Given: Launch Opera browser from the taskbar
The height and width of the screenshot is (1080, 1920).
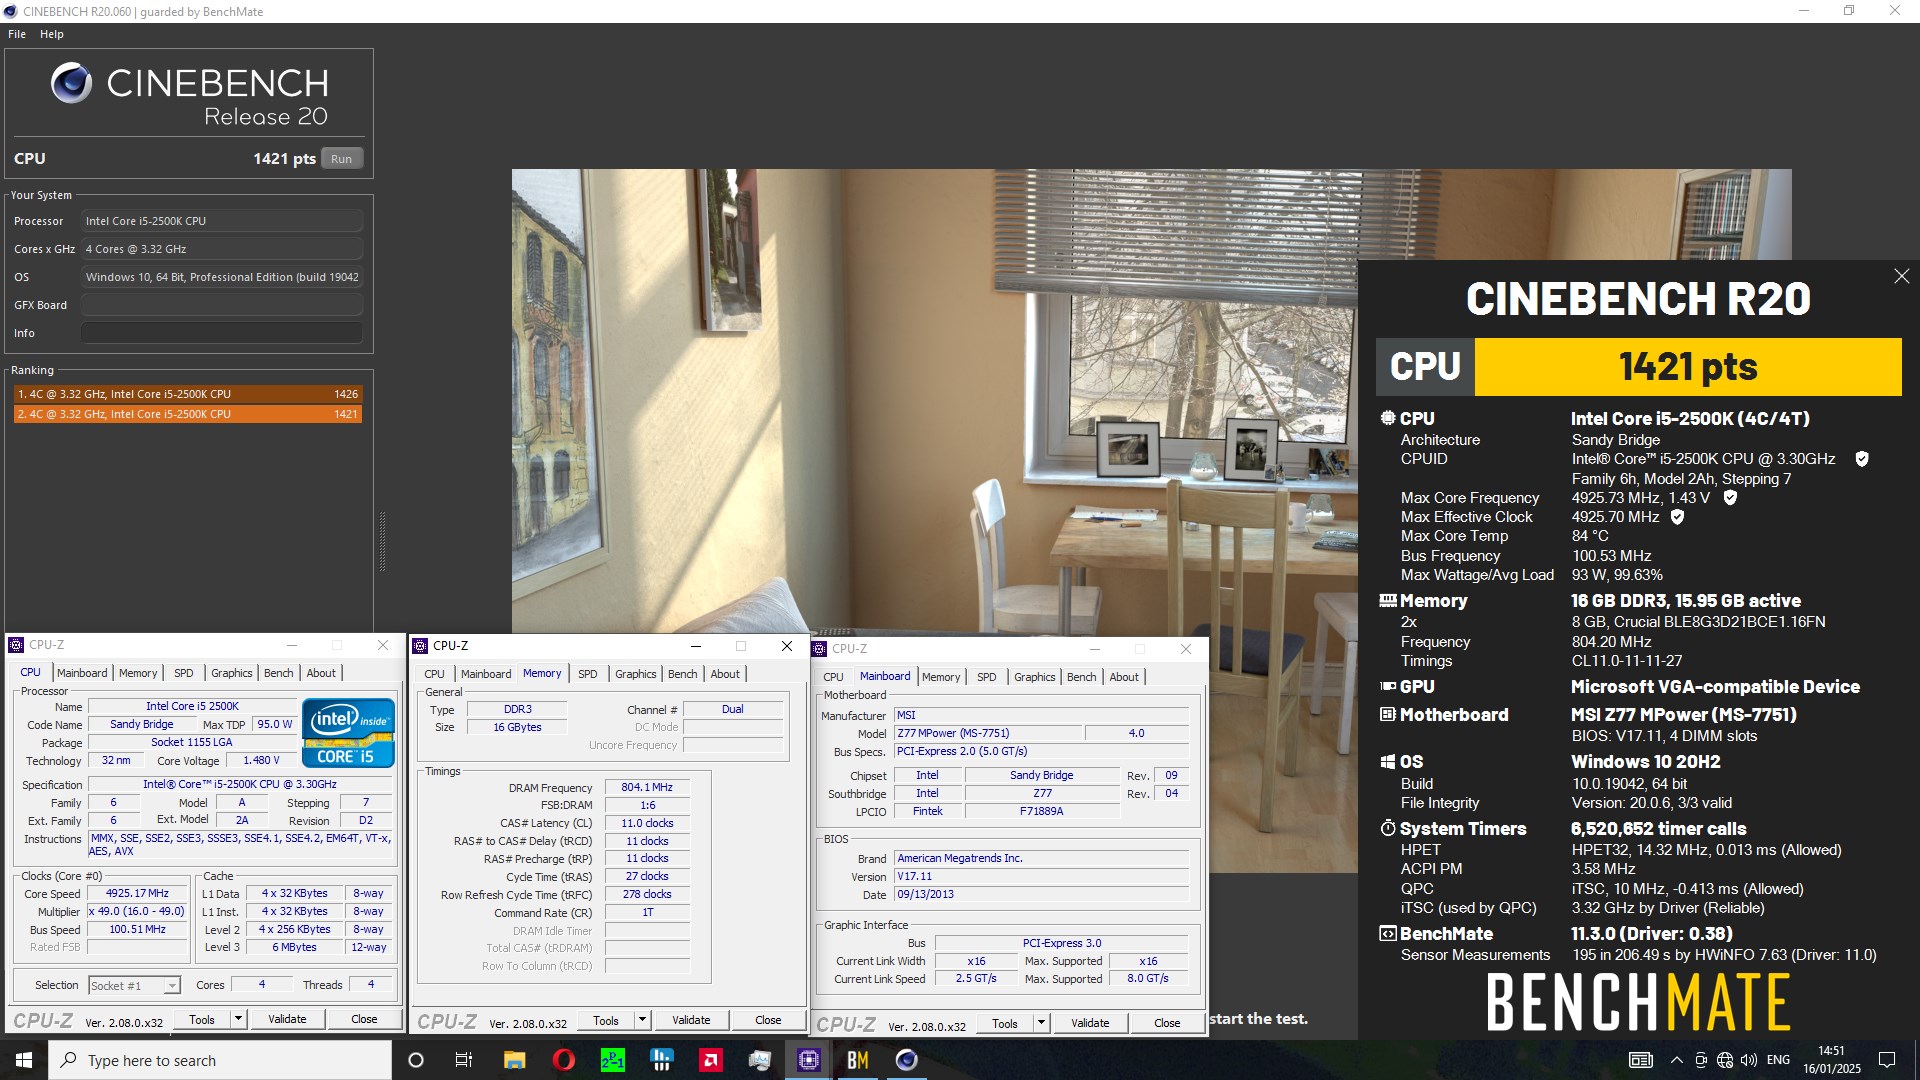Looking at the screenshot, I should 563,1060.
